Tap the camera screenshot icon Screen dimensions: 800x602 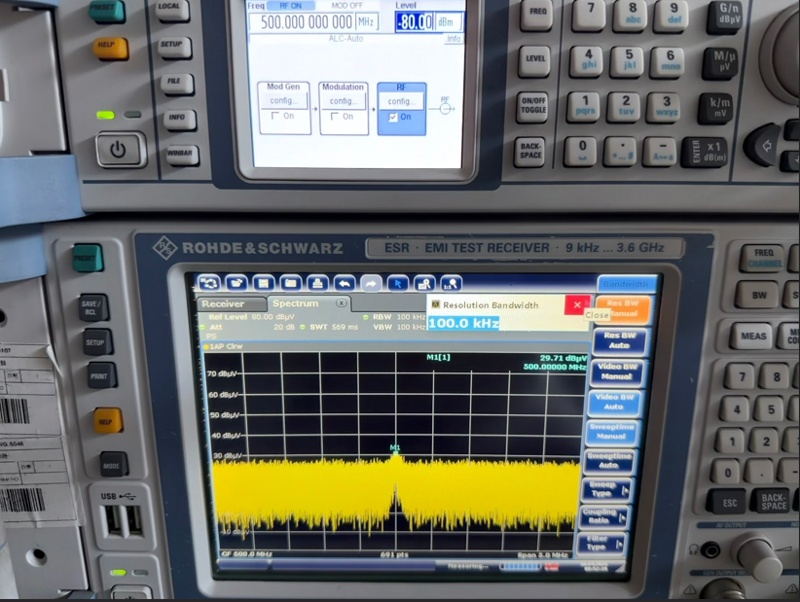(x=290, y=283)
